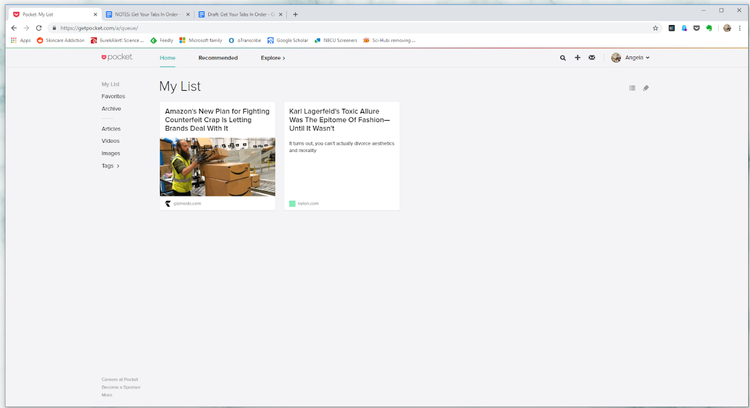This screenshot has width=750, height=408.
Task: Click the dark square E extension icon
Action: click(x=672, y=28)
